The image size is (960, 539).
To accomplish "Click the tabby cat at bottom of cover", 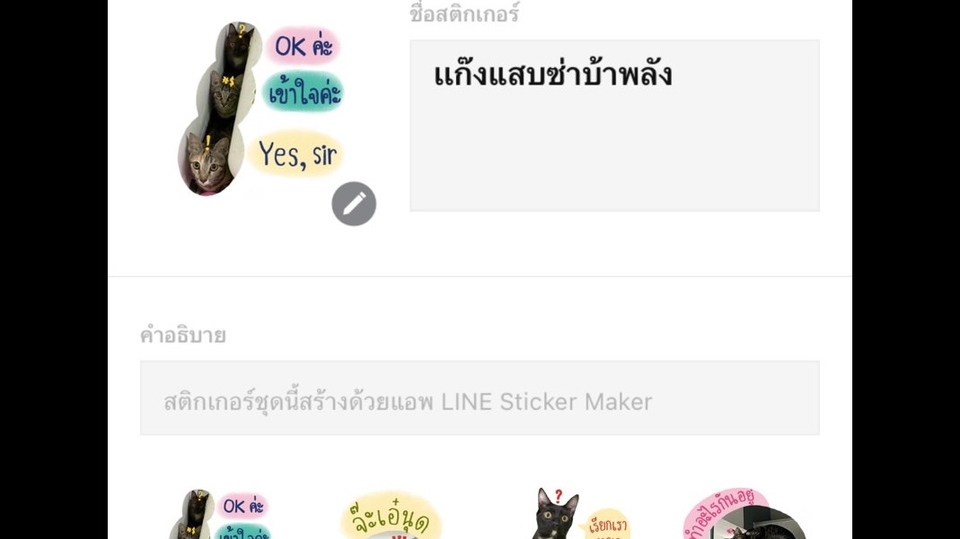I will [208, 164].
